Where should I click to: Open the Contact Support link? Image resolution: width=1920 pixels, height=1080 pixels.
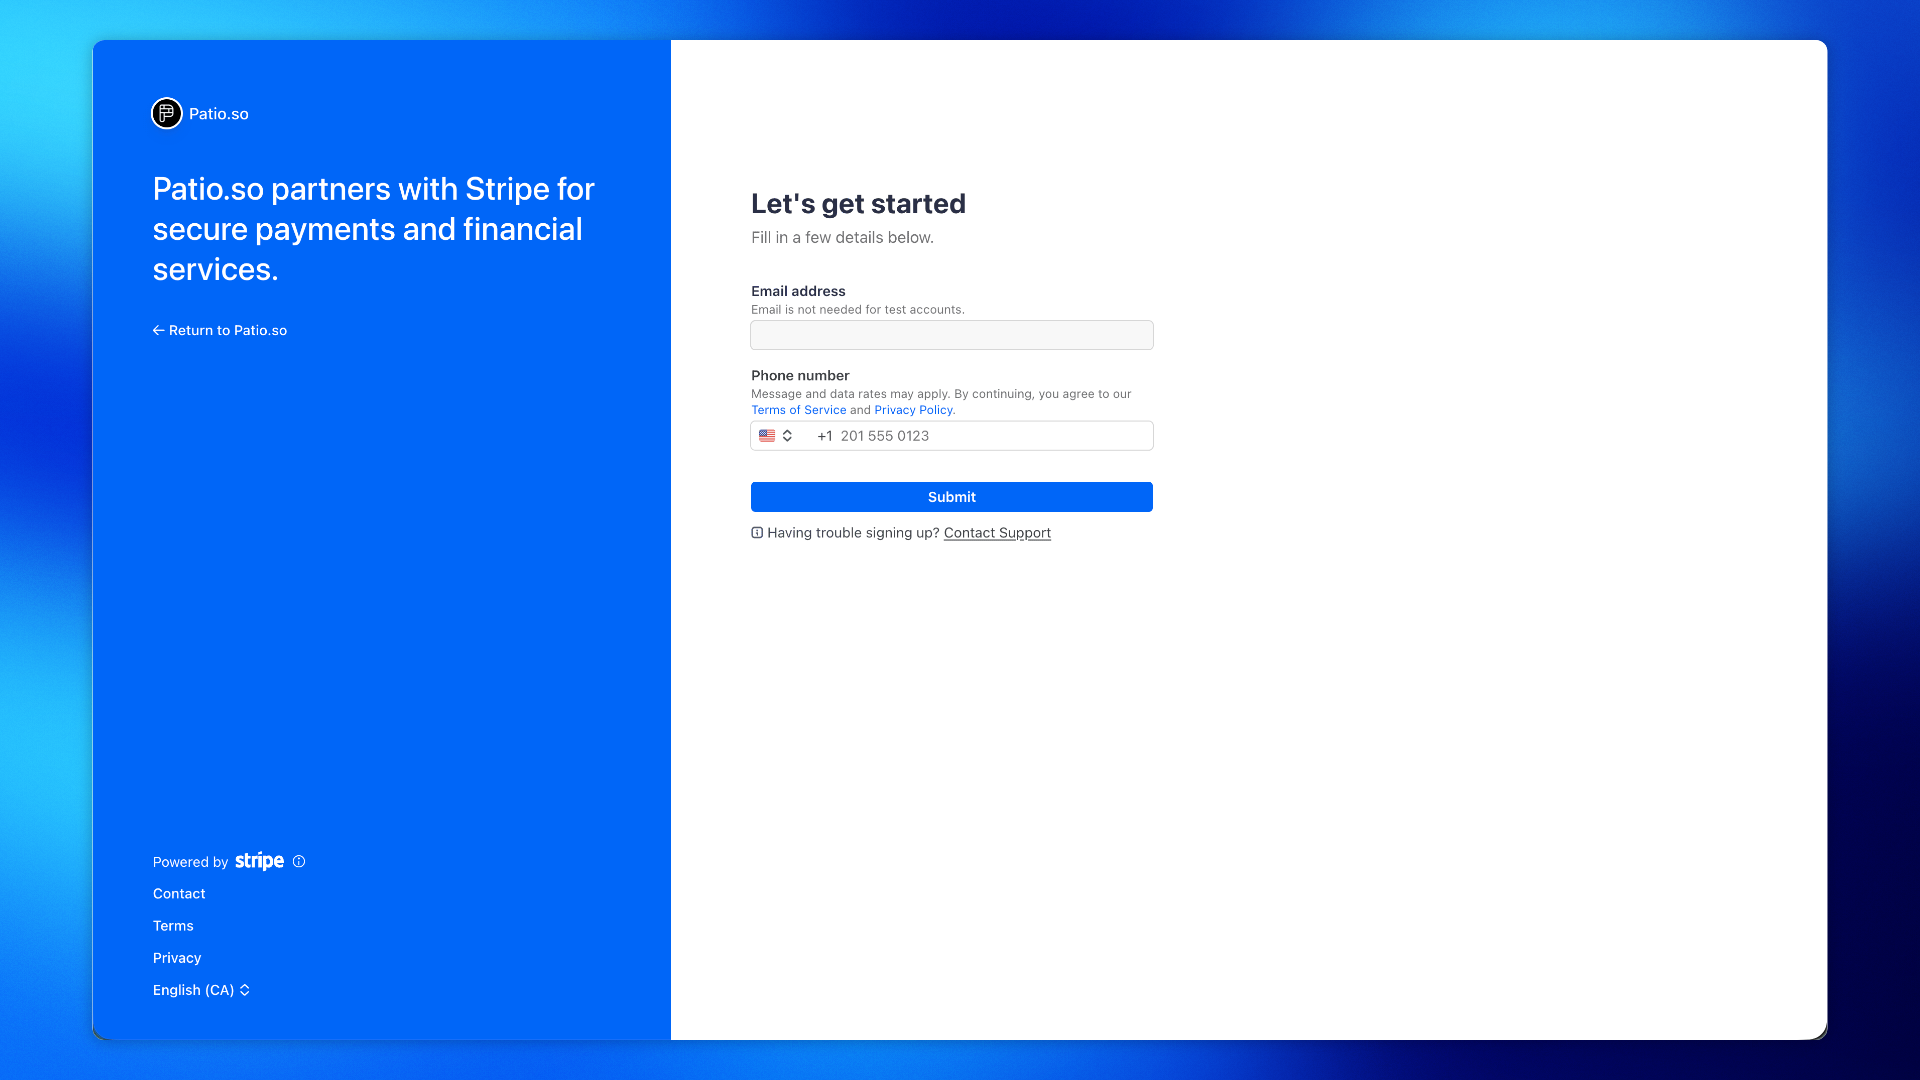pos(997,533)
